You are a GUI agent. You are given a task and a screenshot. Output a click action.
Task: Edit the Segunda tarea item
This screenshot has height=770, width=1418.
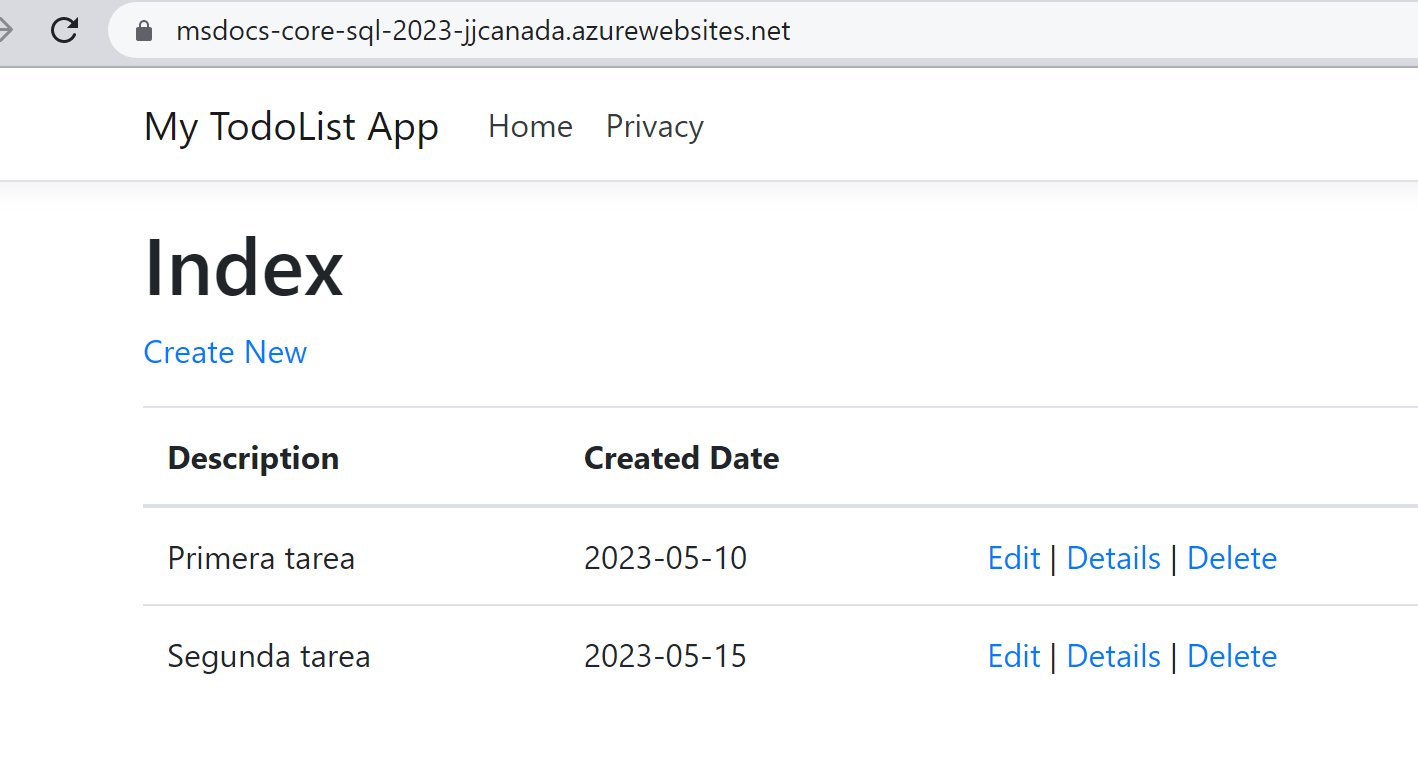1014,656
